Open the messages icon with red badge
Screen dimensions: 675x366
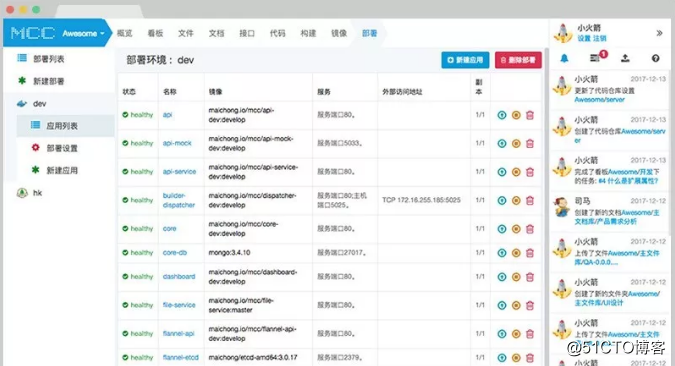point(597,57)
